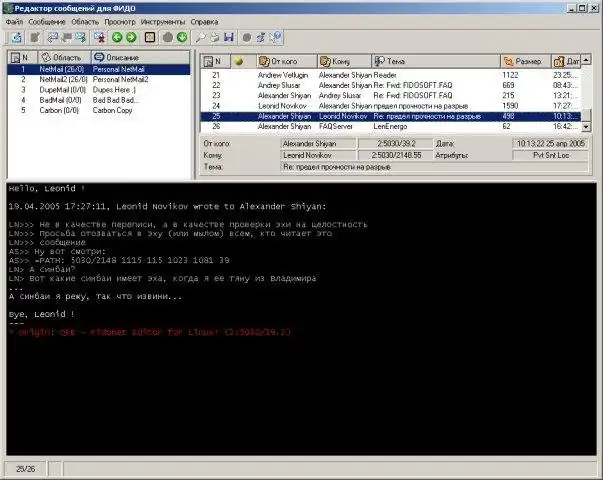The height and width of the screenshot is (480, 603).
Task: Click the delete message icon with red X
Action: click(x=100, y=37)
